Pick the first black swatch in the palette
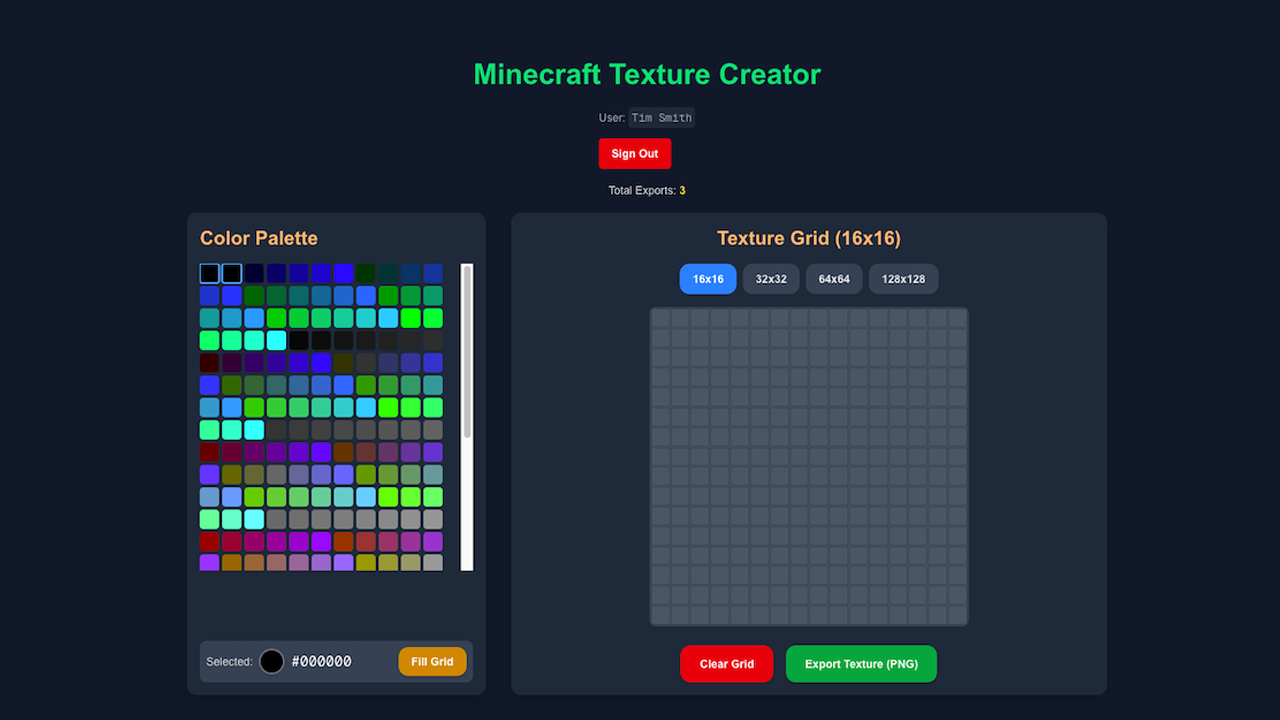 [209, 273]
